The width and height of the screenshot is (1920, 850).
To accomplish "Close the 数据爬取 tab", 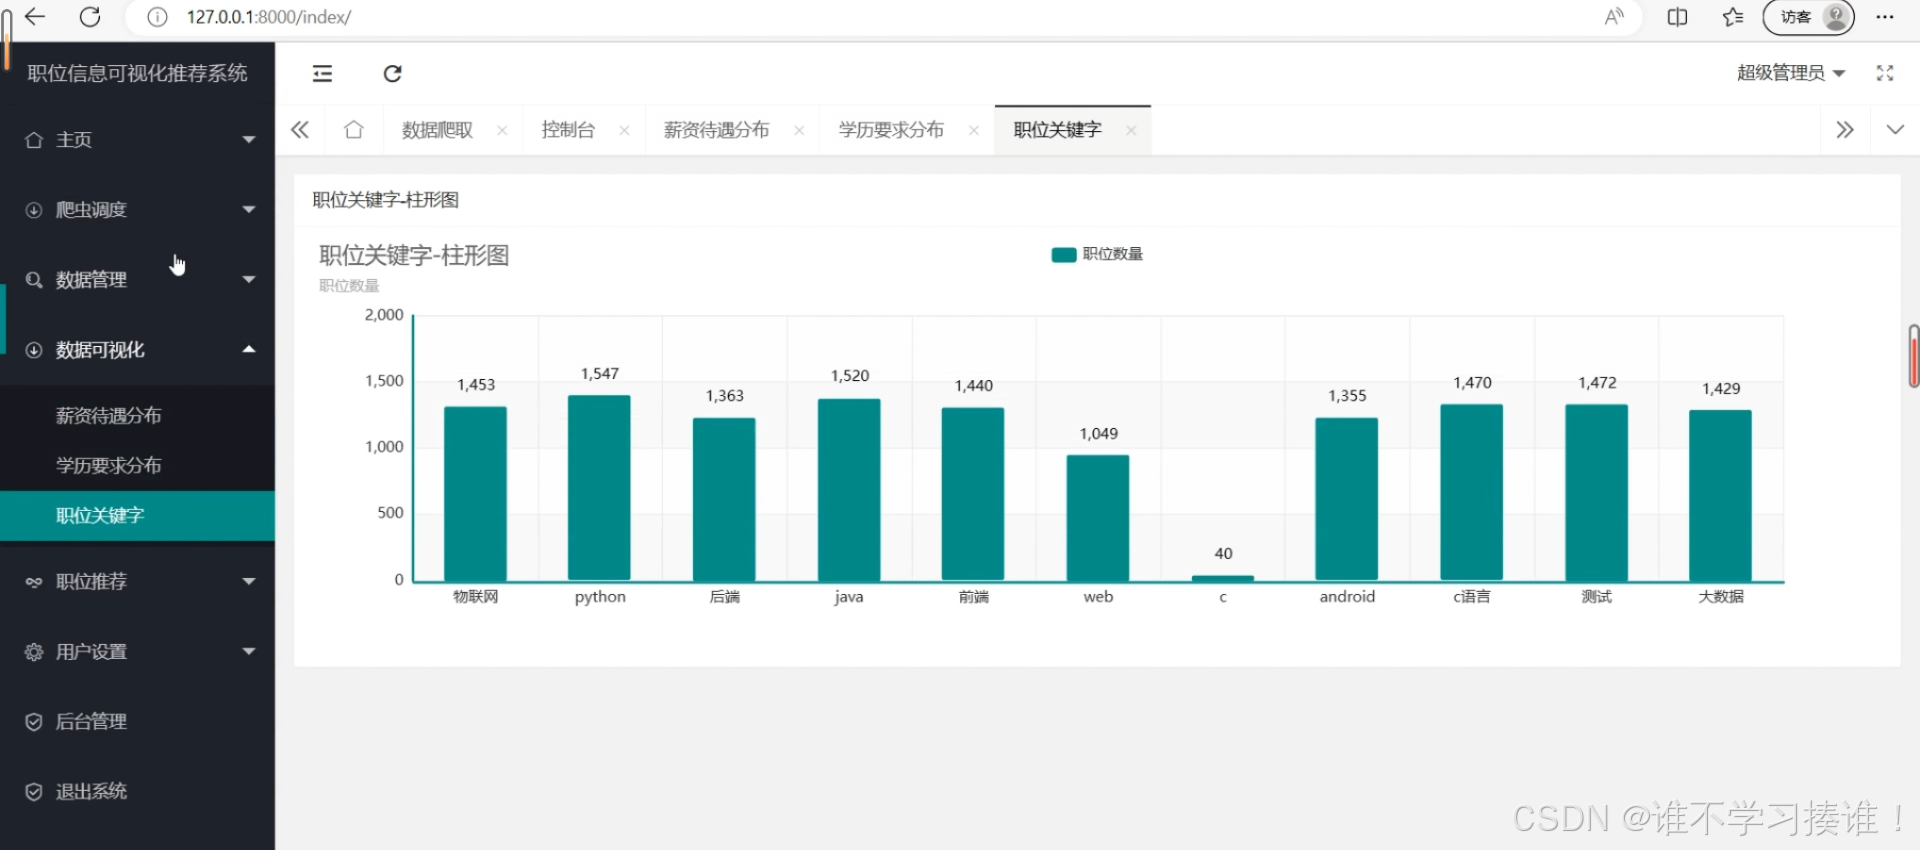I will (502, 130).
